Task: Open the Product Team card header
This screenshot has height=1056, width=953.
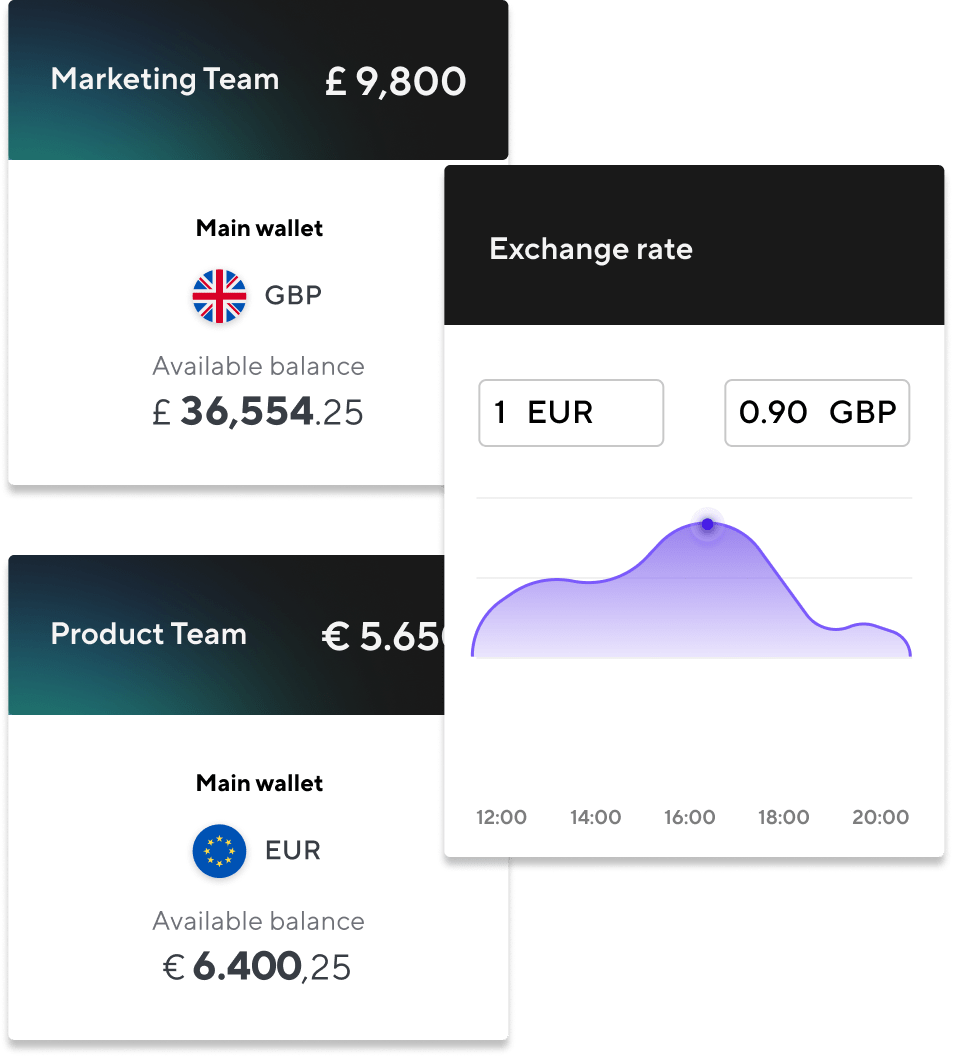Action: click(226, 635)
